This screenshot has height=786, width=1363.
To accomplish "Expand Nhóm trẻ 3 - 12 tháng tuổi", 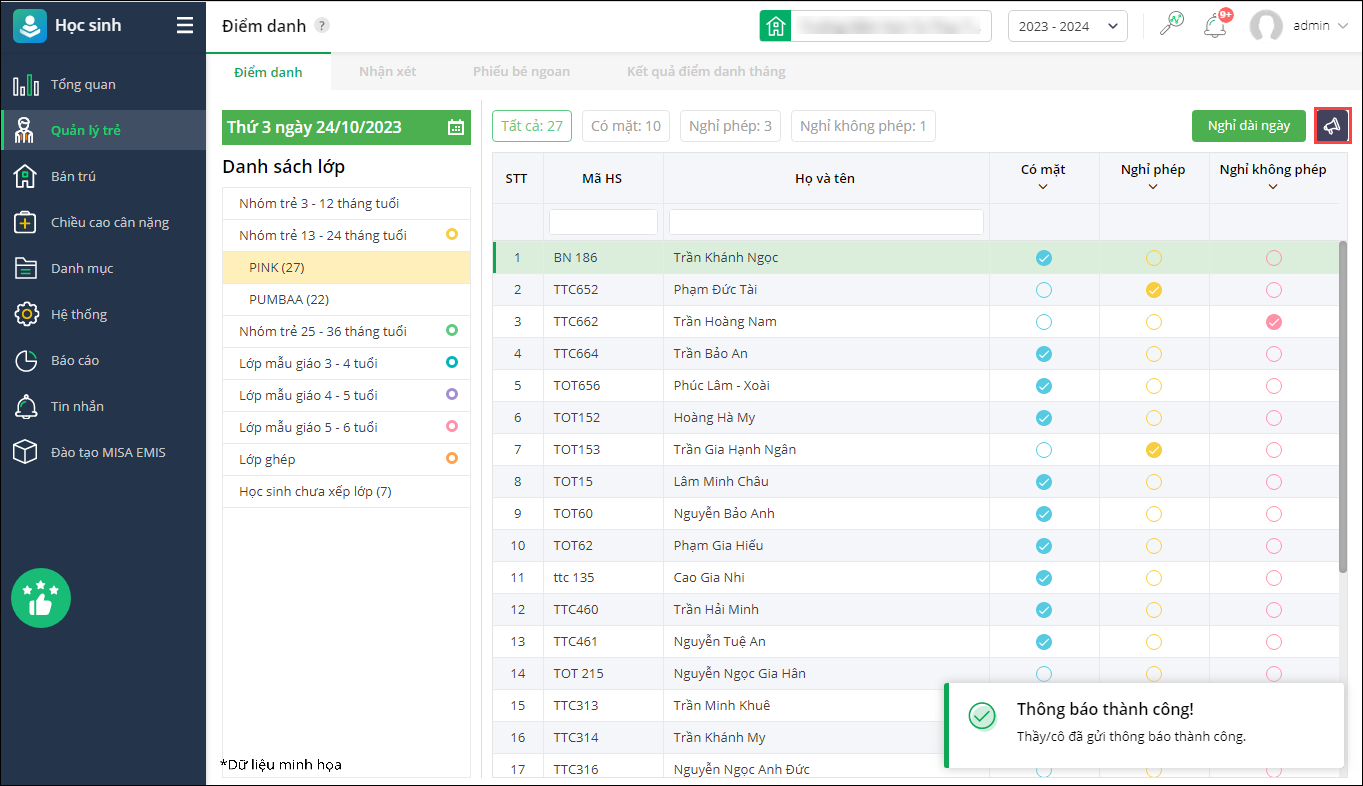I will pos(346,204).
